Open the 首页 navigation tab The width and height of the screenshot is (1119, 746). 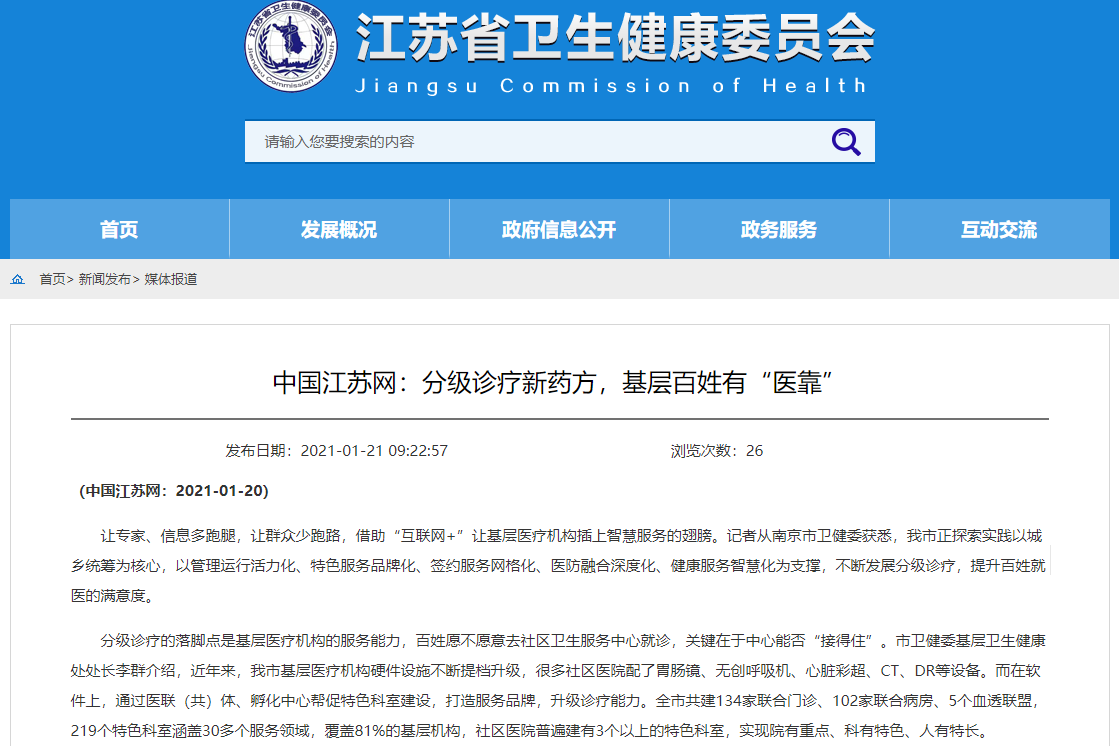(119, 230)
